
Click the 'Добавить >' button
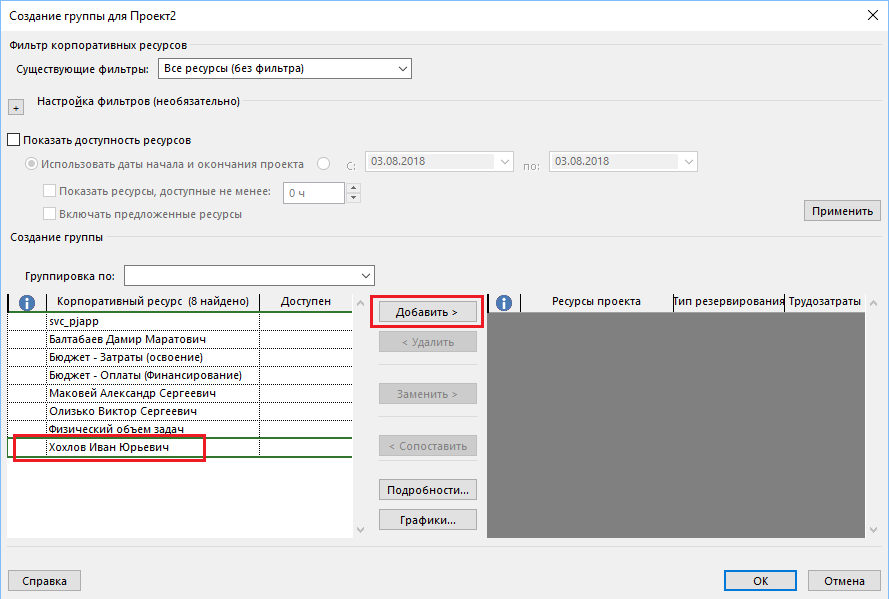[x=427, y=312]
